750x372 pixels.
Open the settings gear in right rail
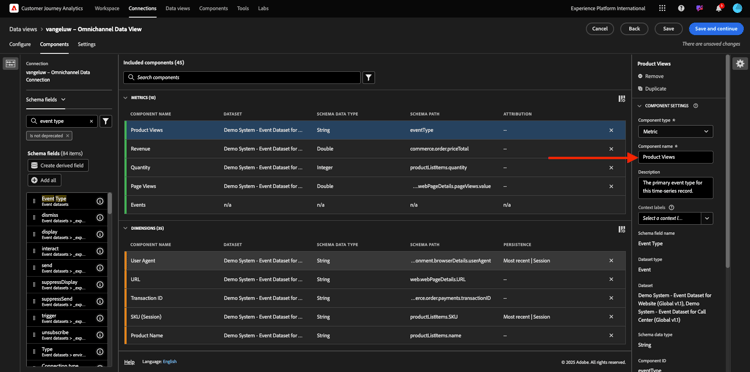740,64
